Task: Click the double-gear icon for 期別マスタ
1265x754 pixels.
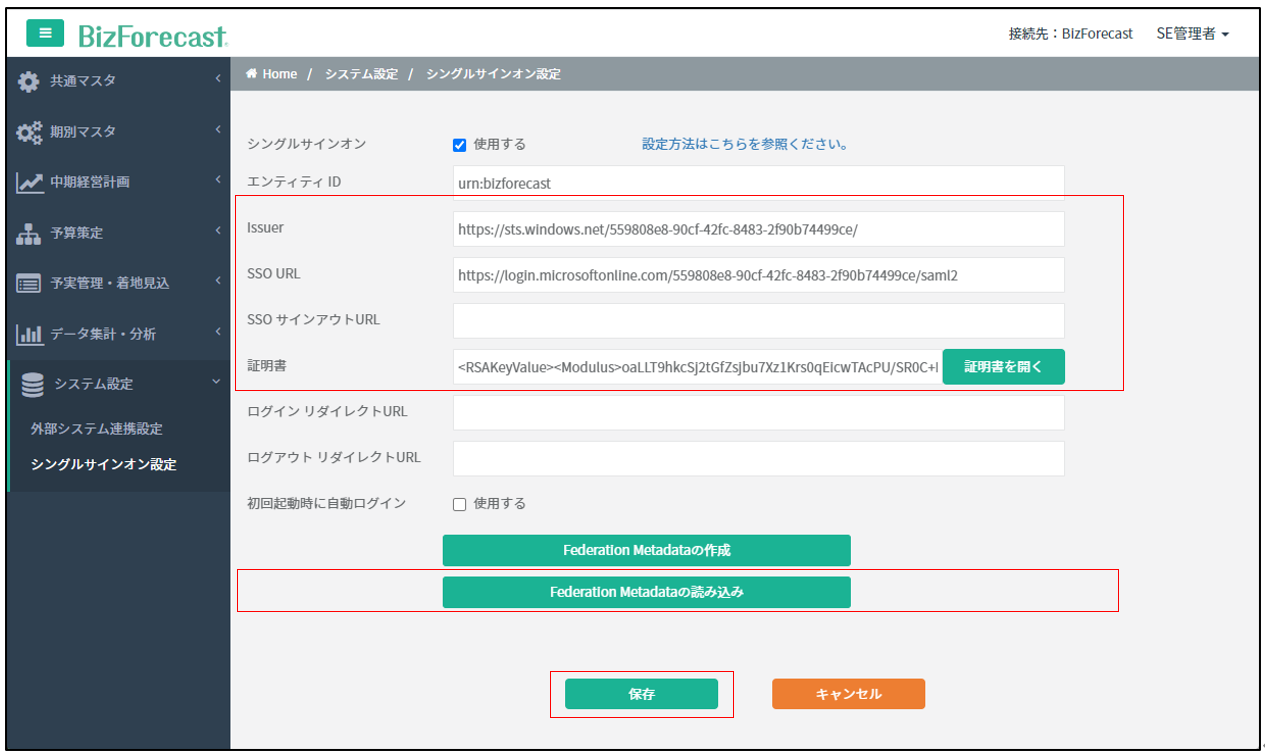Action: tap(29, 132)
